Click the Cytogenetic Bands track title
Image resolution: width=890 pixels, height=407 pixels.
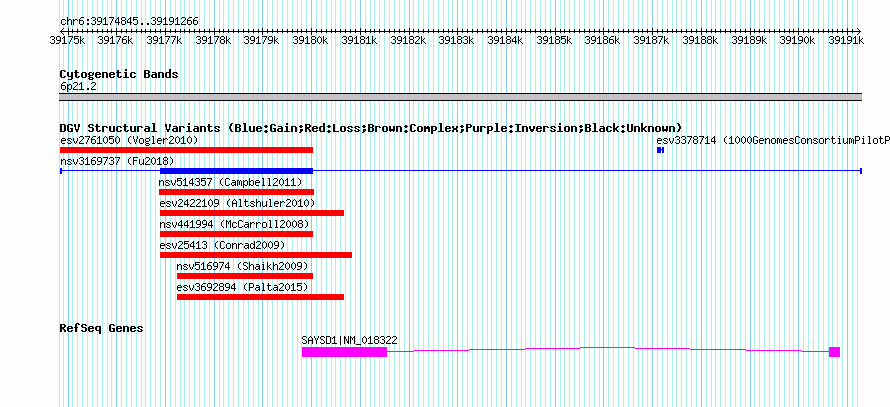[119, 74]
